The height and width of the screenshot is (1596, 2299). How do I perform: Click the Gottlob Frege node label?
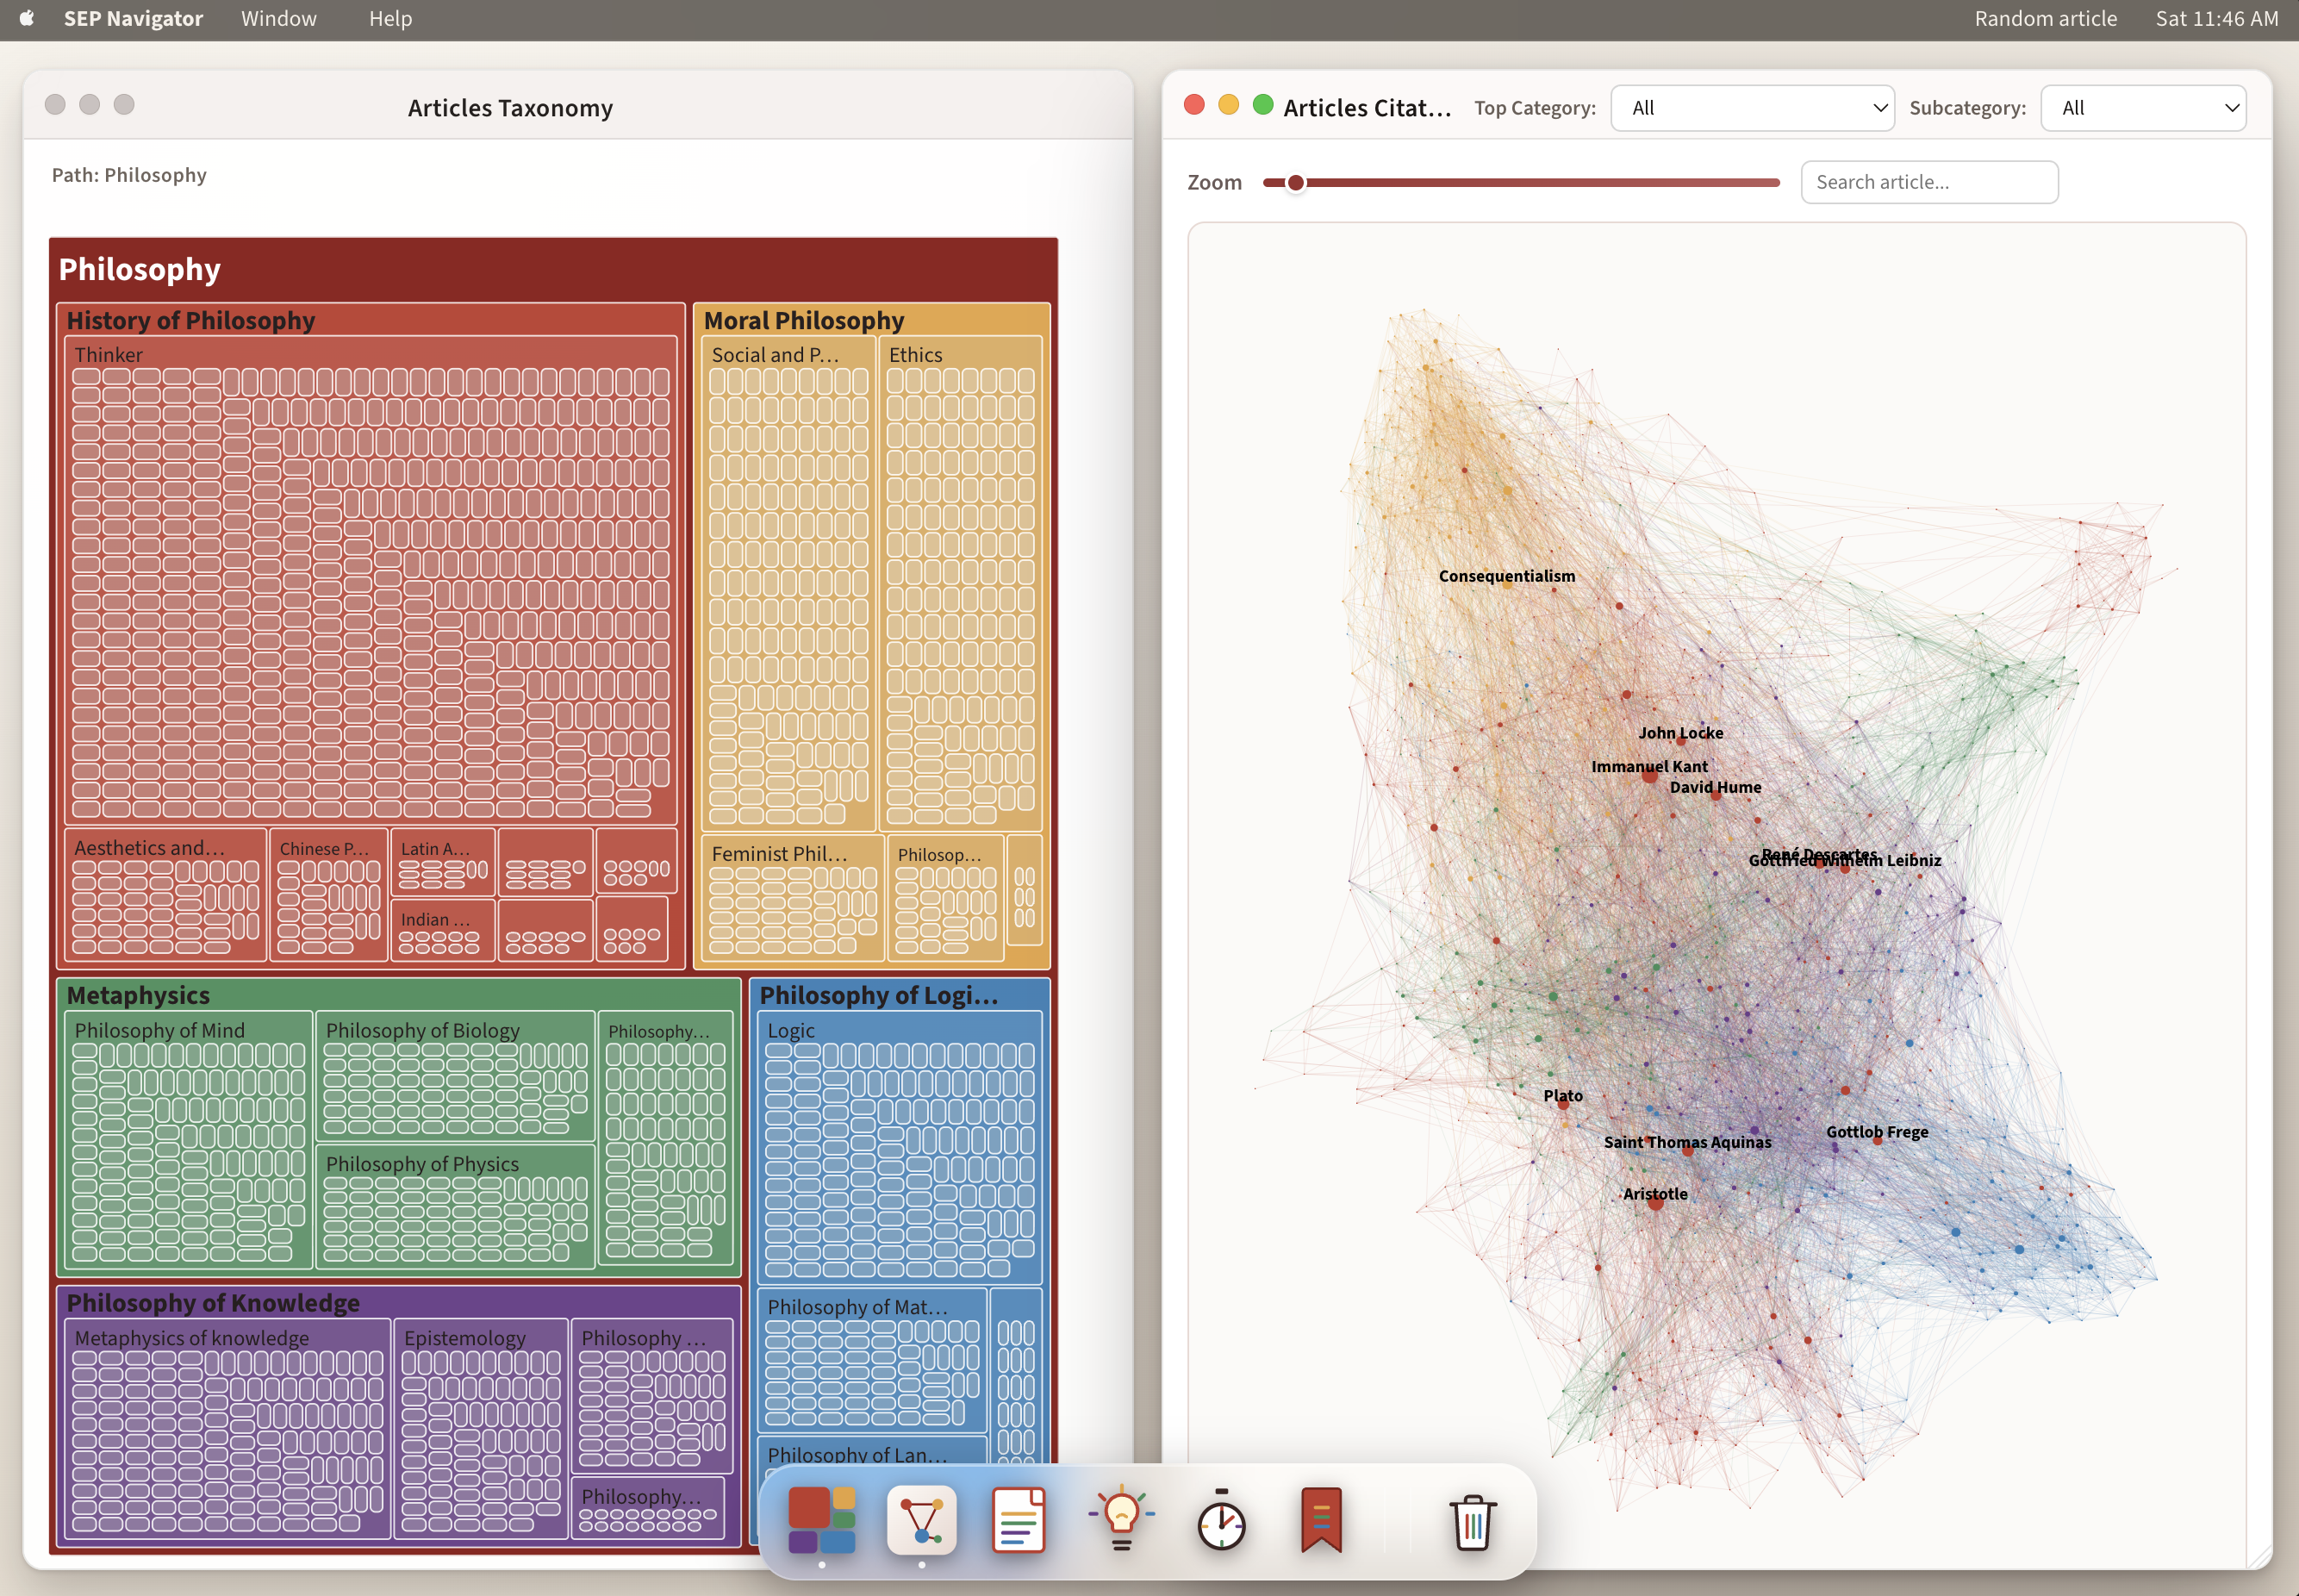coord(1877,1132)
